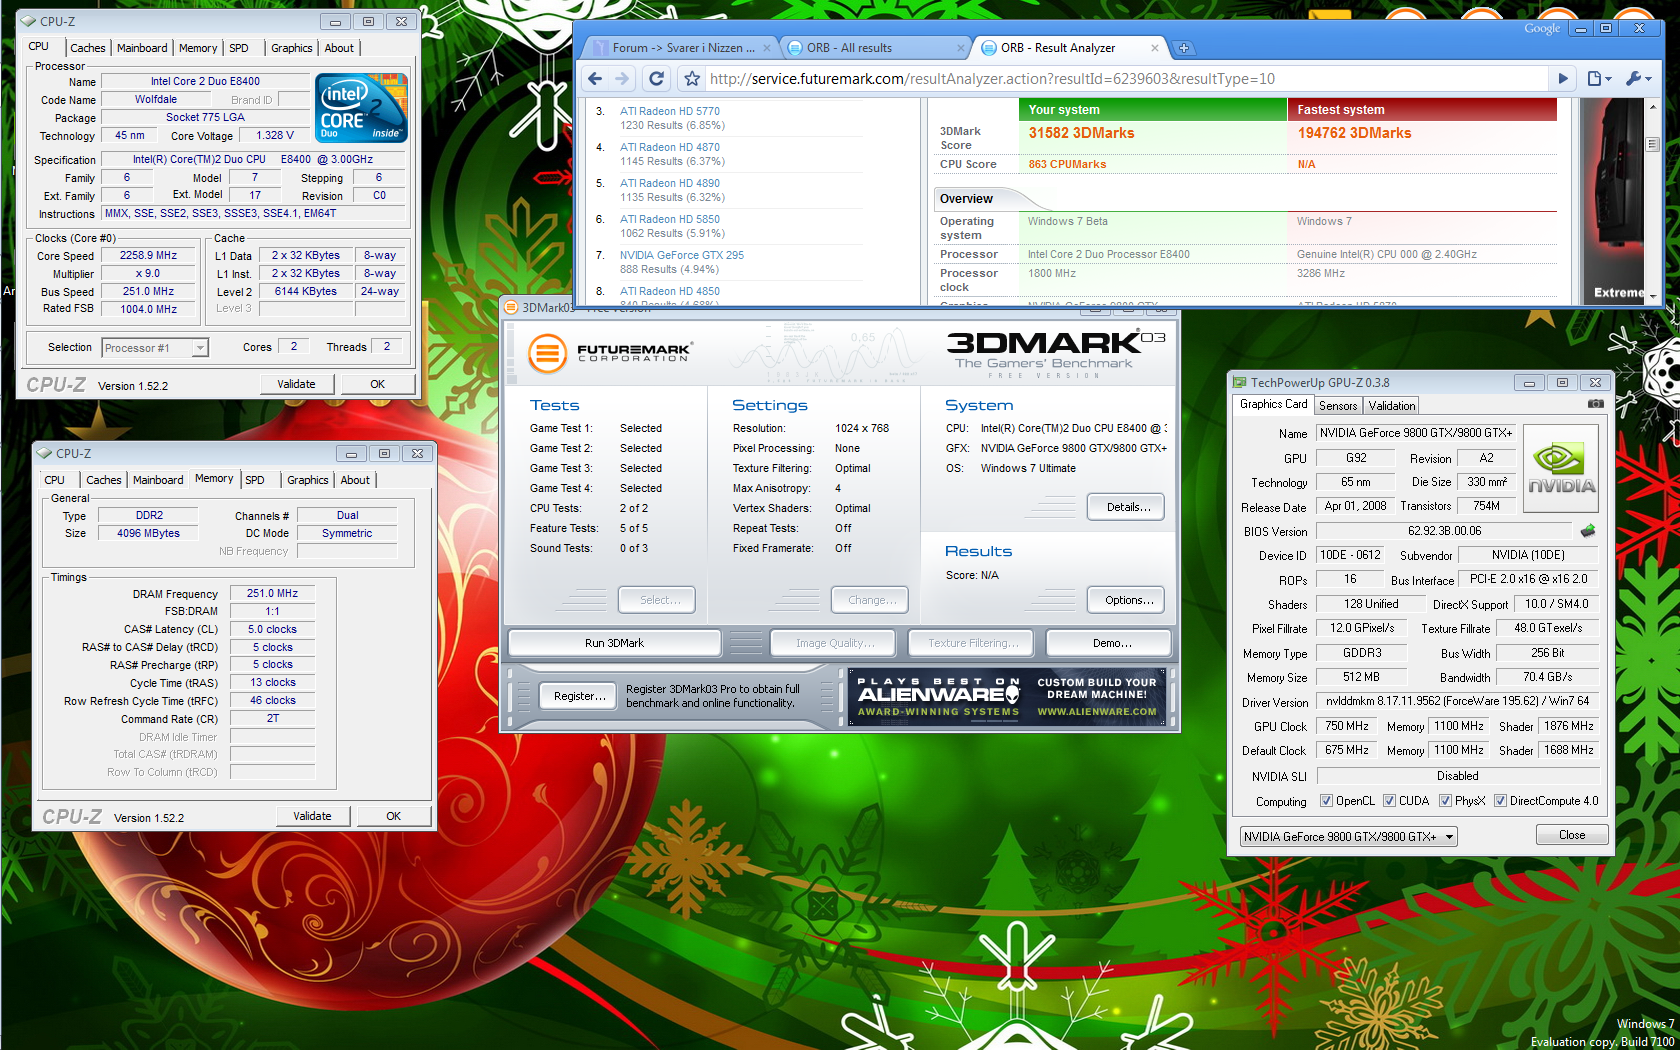Click Validate in the top CPU-Z window
This screenshot has width=1680, height=1050.
(296, 384)
